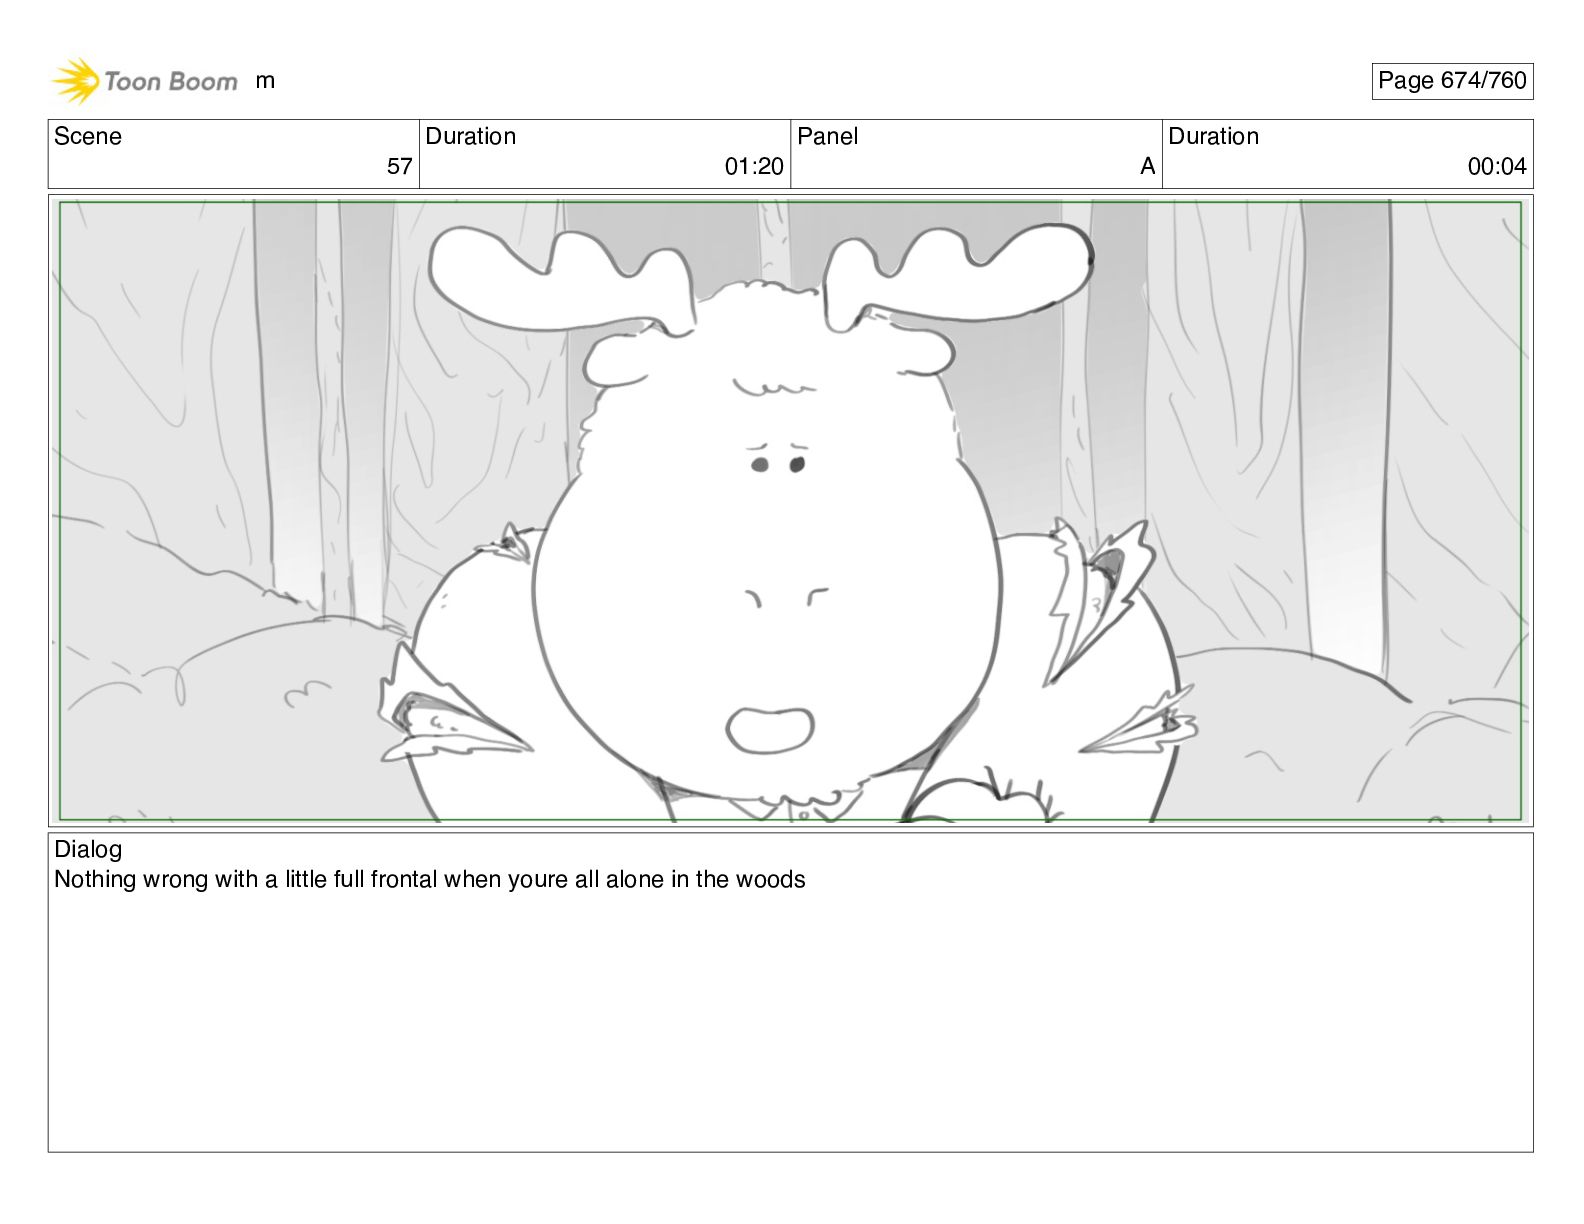Click the Toon Boom logo icon
The height and width of the screenshot is (1224, 1584).
click(x=75, y=81)
